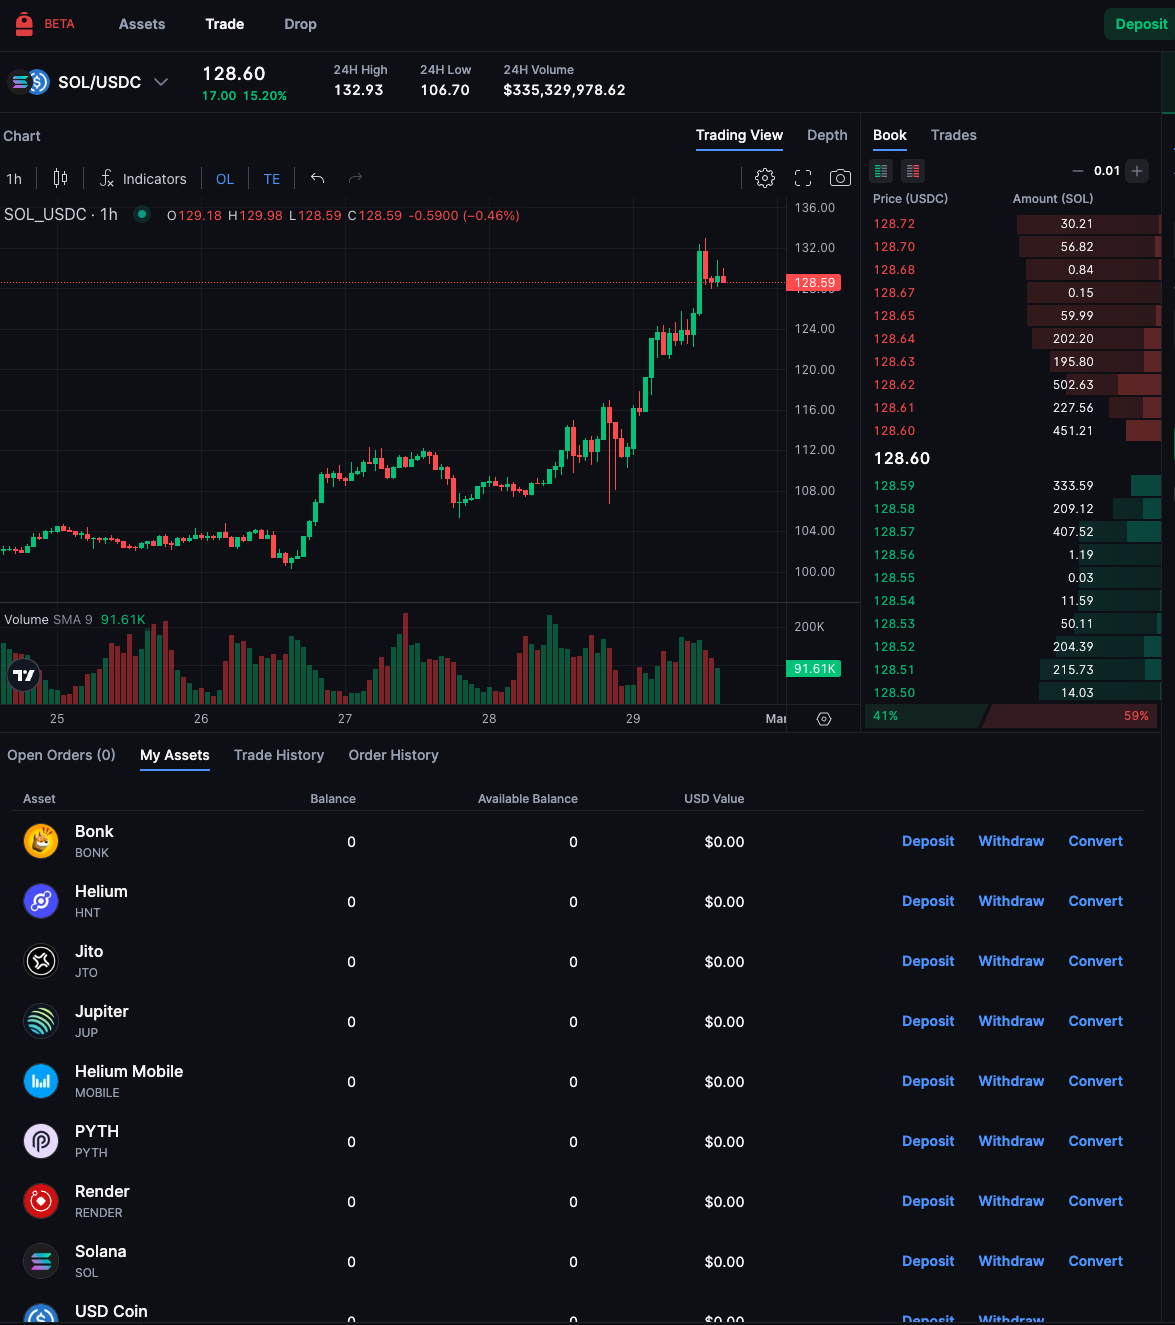
Task: Open the Trade History tab
Action: pos(279,755)
